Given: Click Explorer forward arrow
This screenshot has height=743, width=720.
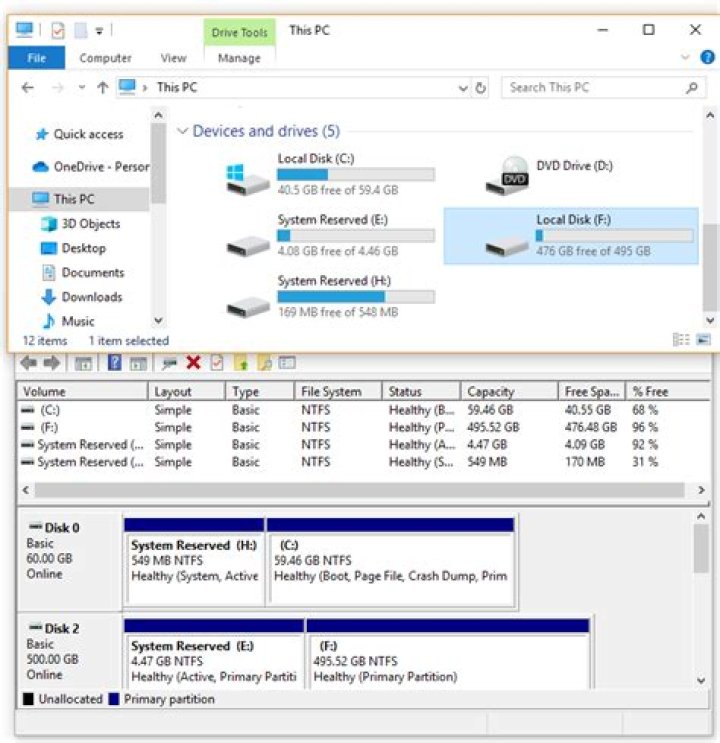Looking at the screenshot, I should pos(57,88).
